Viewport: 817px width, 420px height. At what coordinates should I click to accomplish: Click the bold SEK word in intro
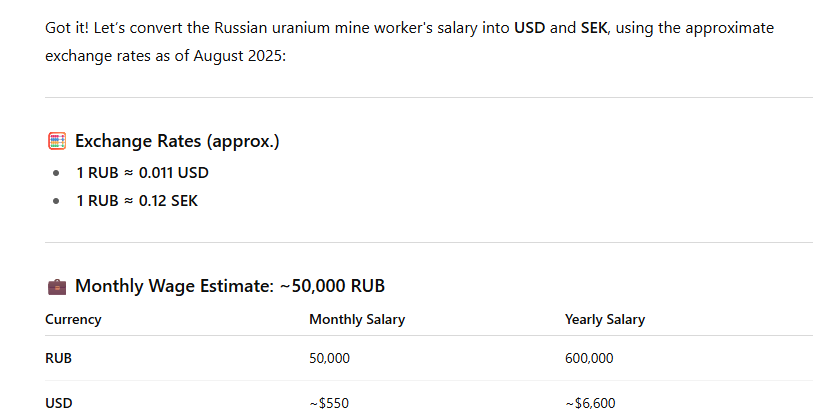(x=594, y=28)
